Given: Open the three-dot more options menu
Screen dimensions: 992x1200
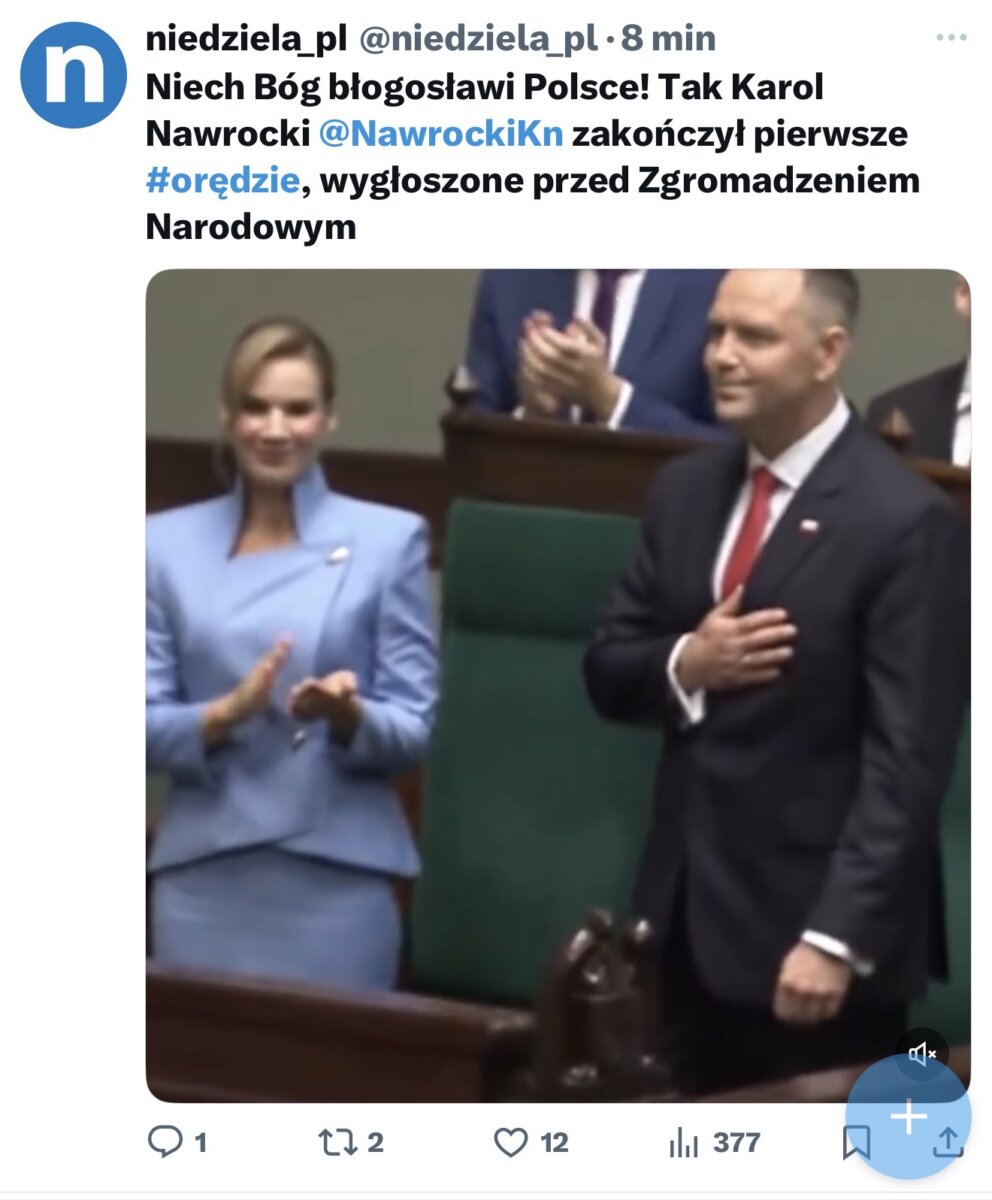Looking at the screenshot, I should [x=952, y=38].
